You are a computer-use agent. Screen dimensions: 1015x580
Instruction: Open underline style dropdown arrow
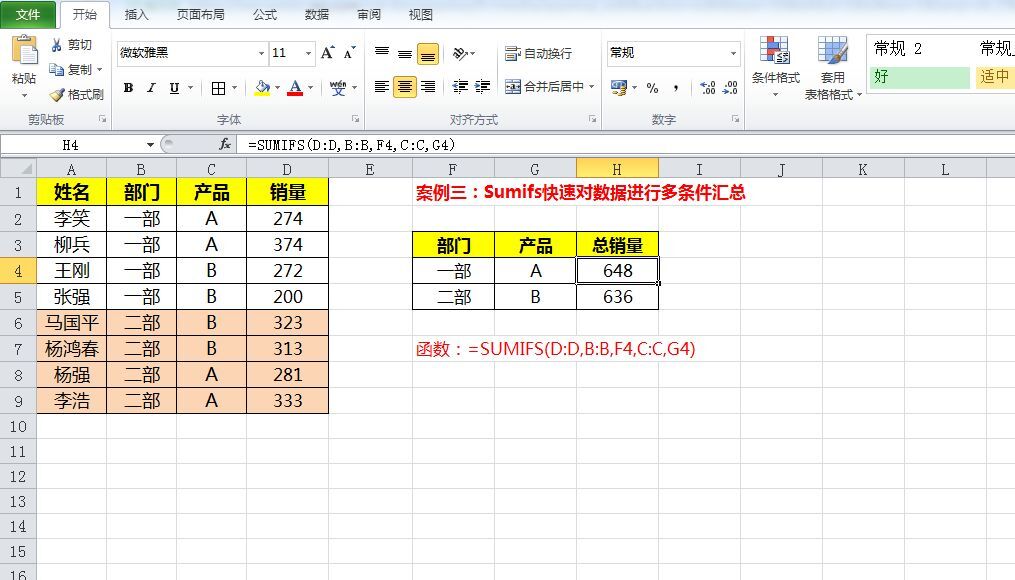[x=190, y=87]
